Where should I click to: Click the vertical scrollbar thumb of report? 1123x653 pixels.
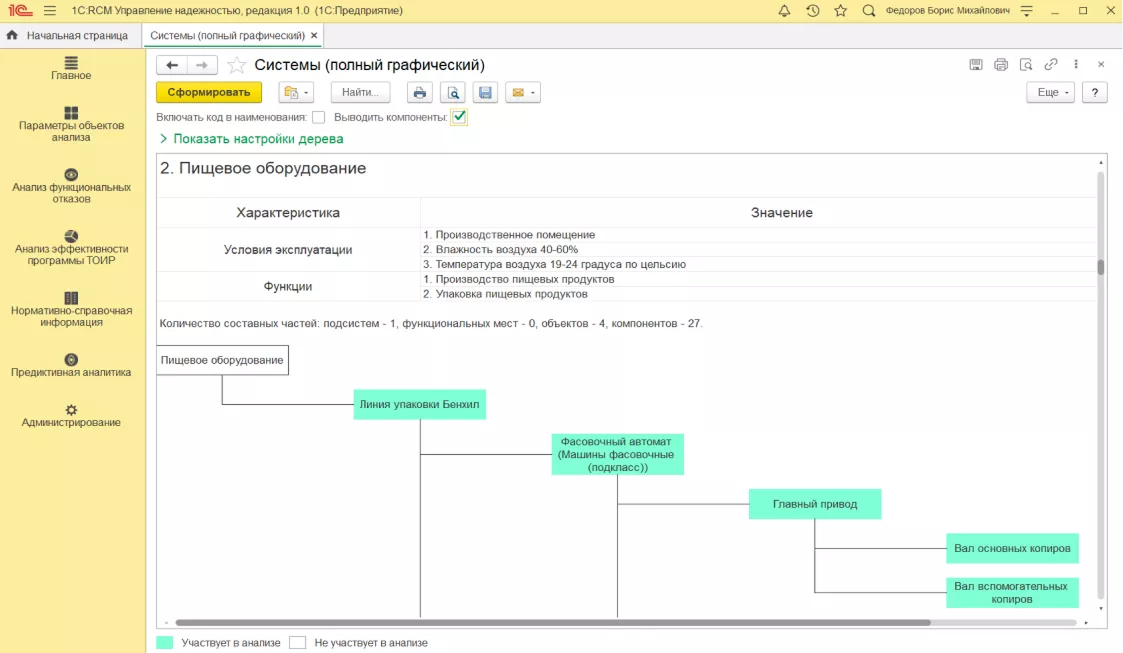point(1101,267)
